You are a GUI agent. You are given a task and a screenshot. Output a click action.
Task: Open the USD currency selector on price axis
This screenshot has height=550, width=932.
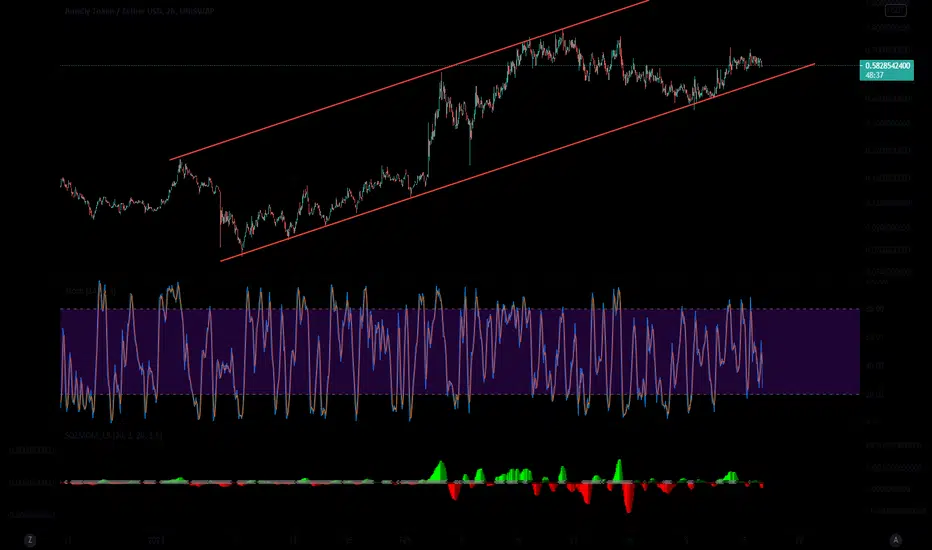pos(895,11)
